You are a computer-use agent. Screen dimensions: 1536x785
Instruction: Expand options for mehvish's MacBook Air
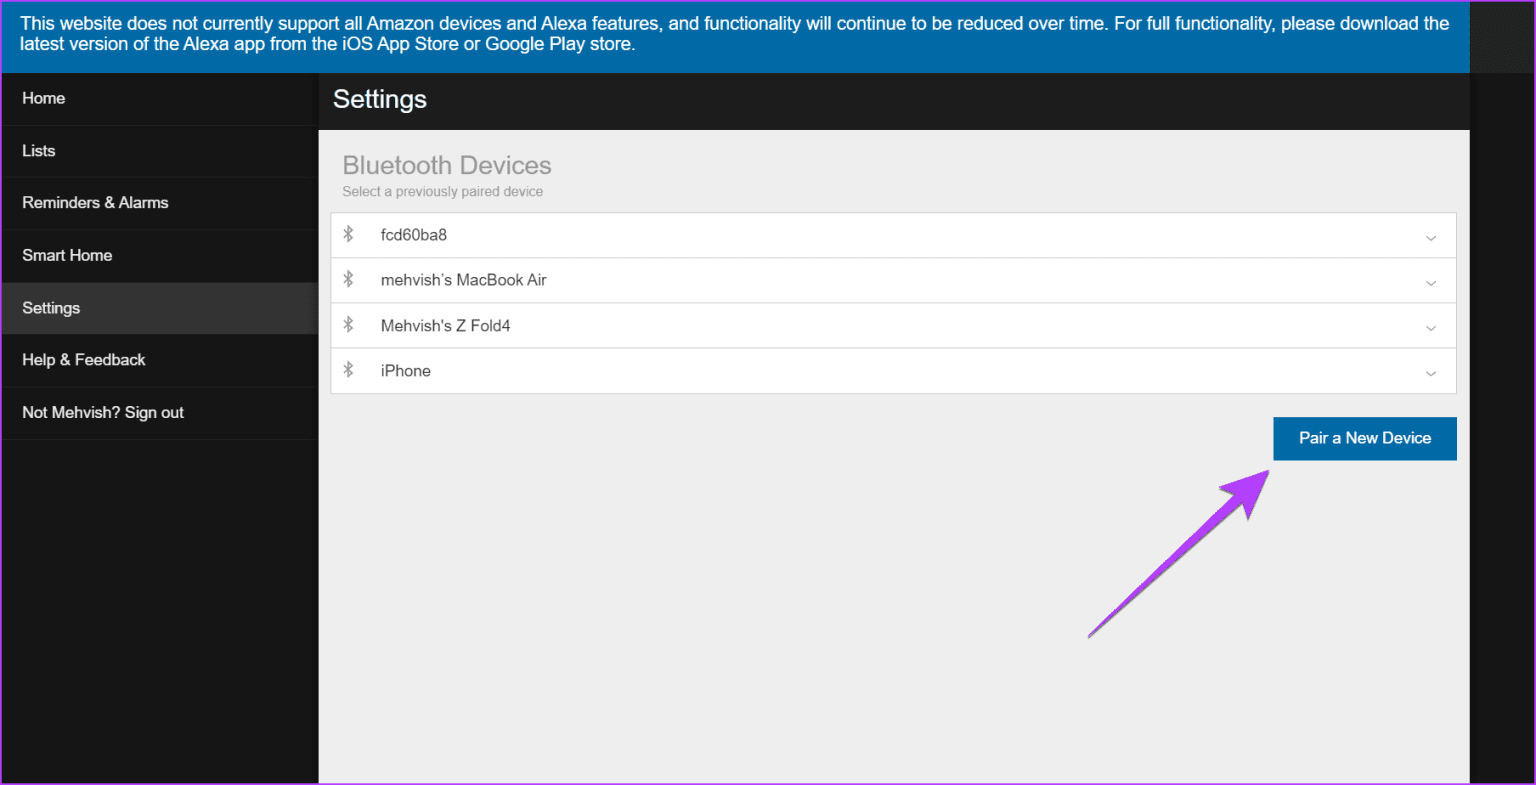1432,280
